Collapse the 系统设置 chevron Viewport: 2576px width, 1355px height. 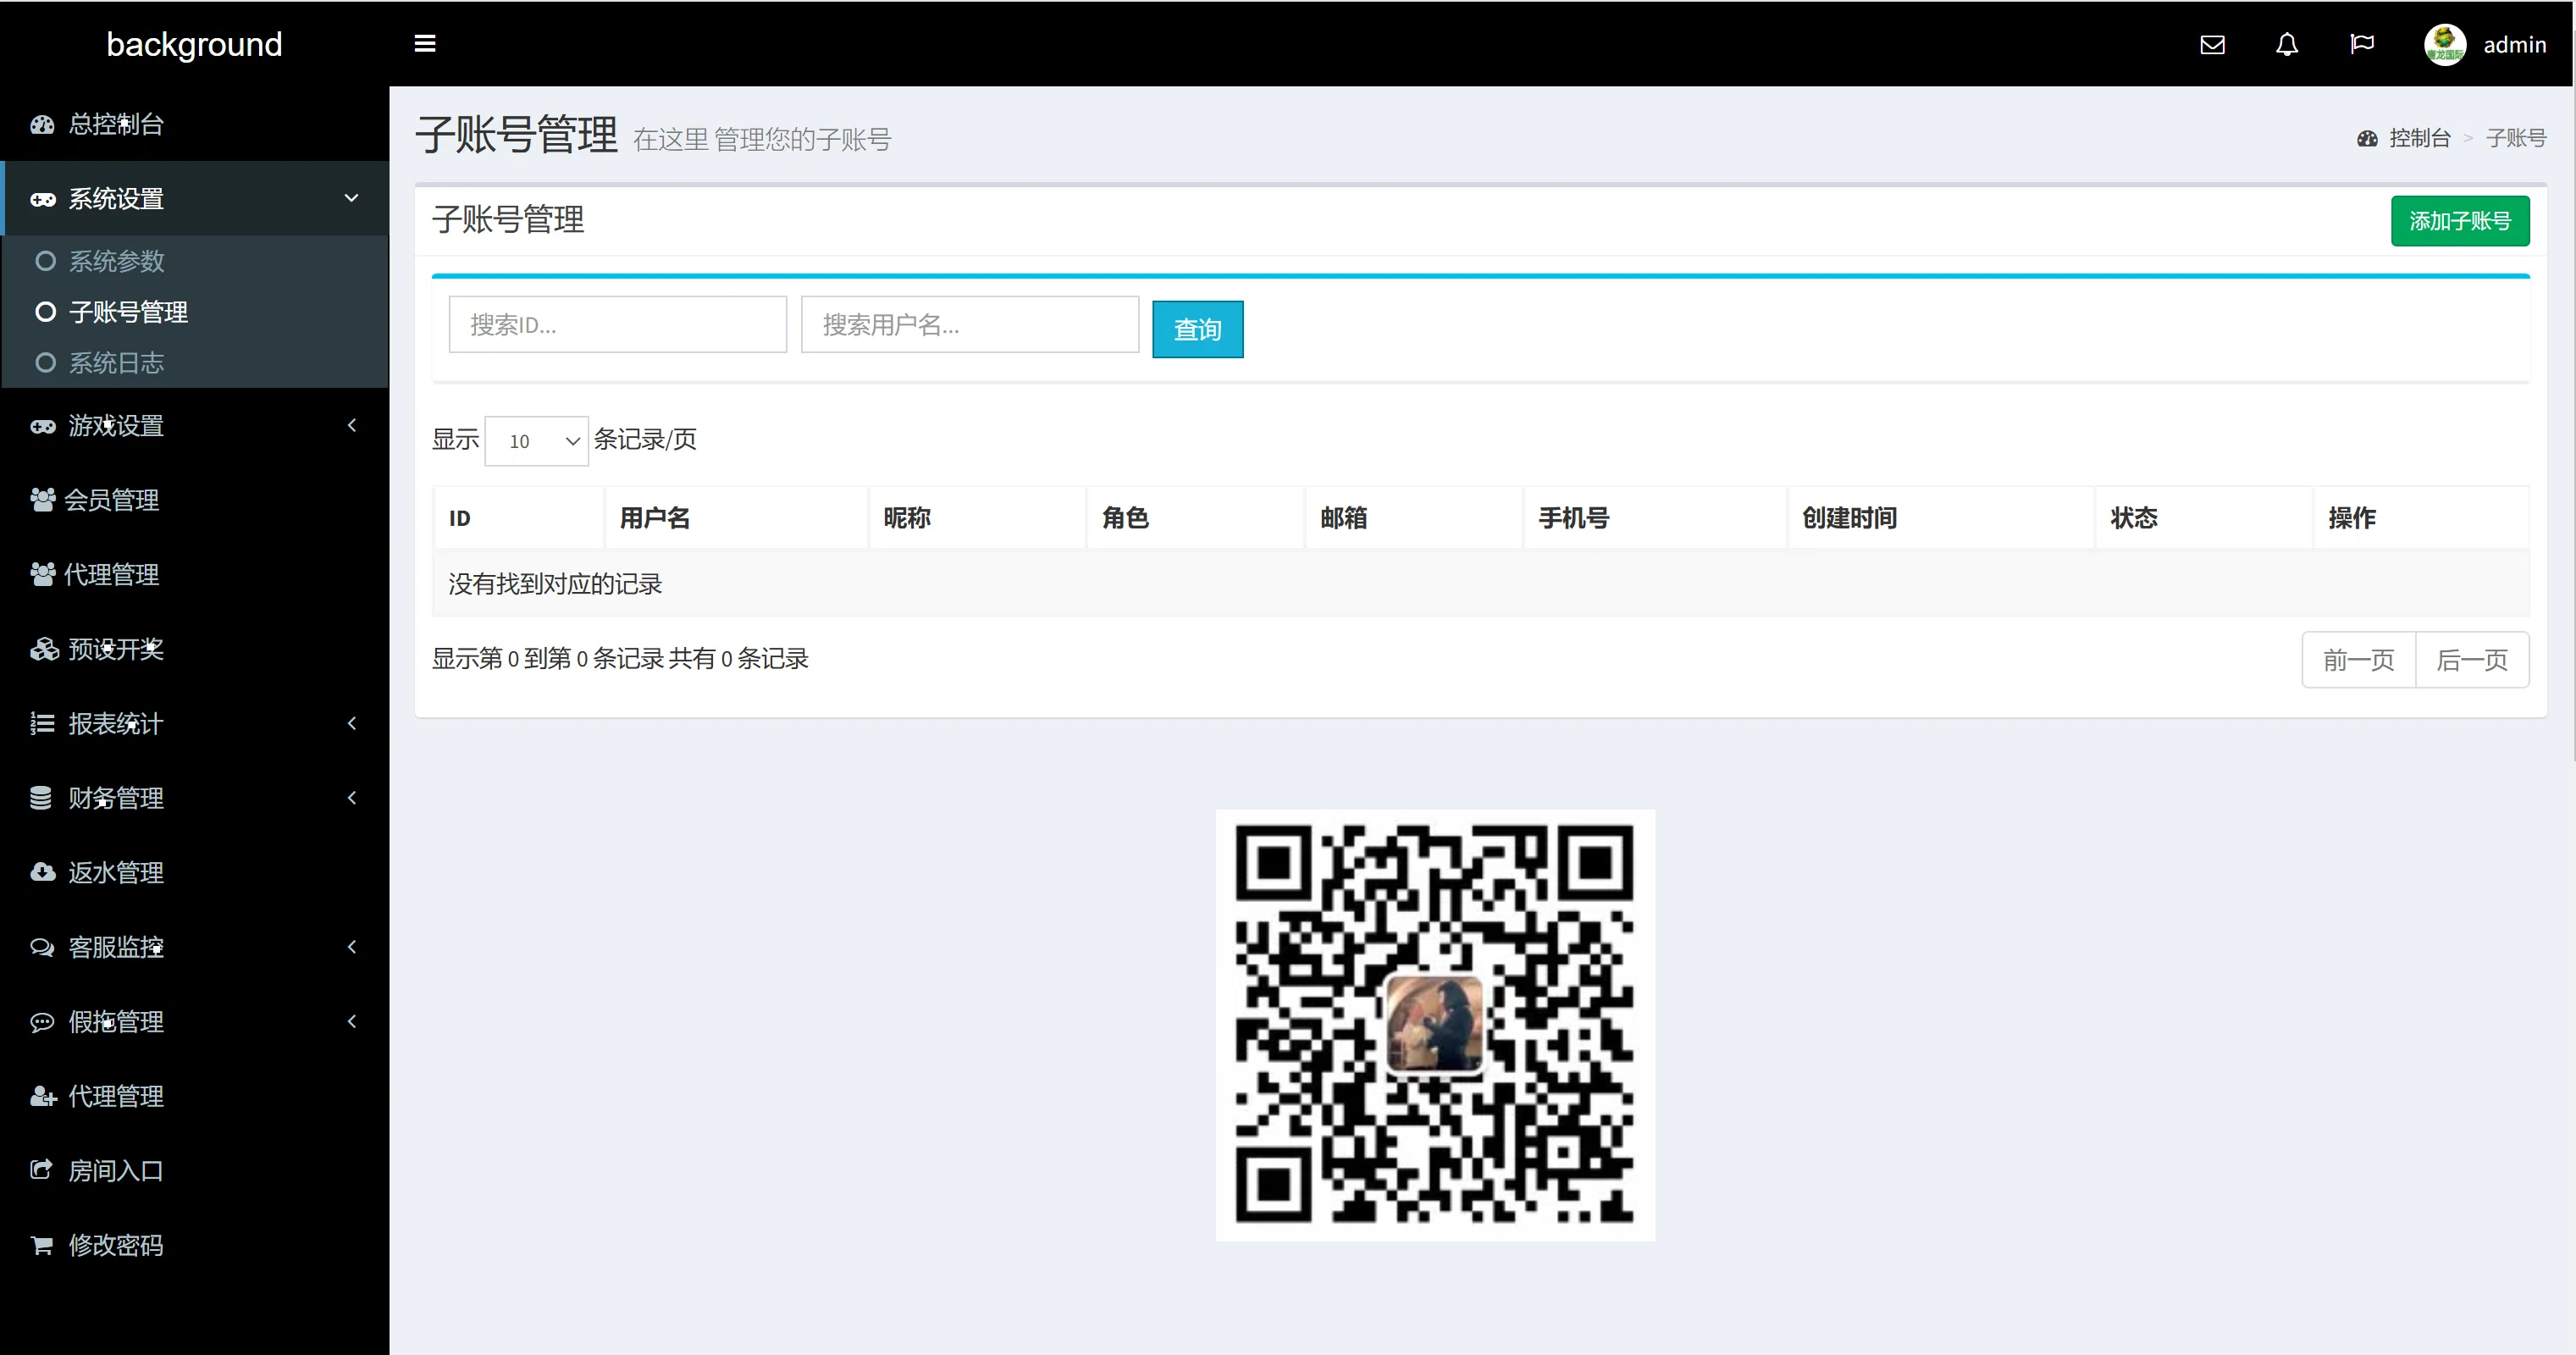(x=352, y=198)
